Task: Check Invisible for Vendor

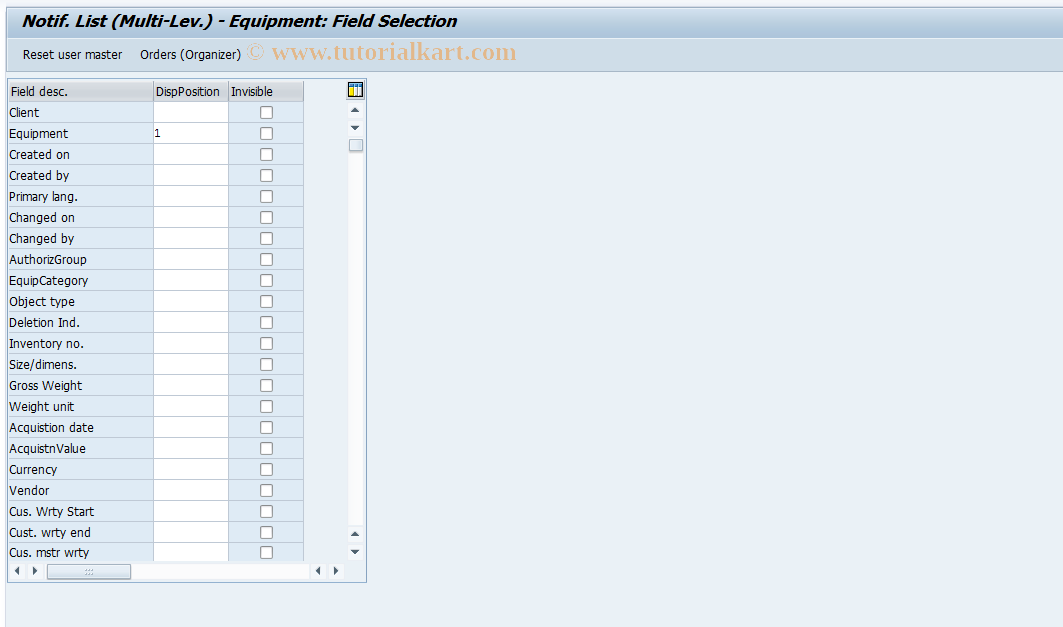Action: coord(266,491)
